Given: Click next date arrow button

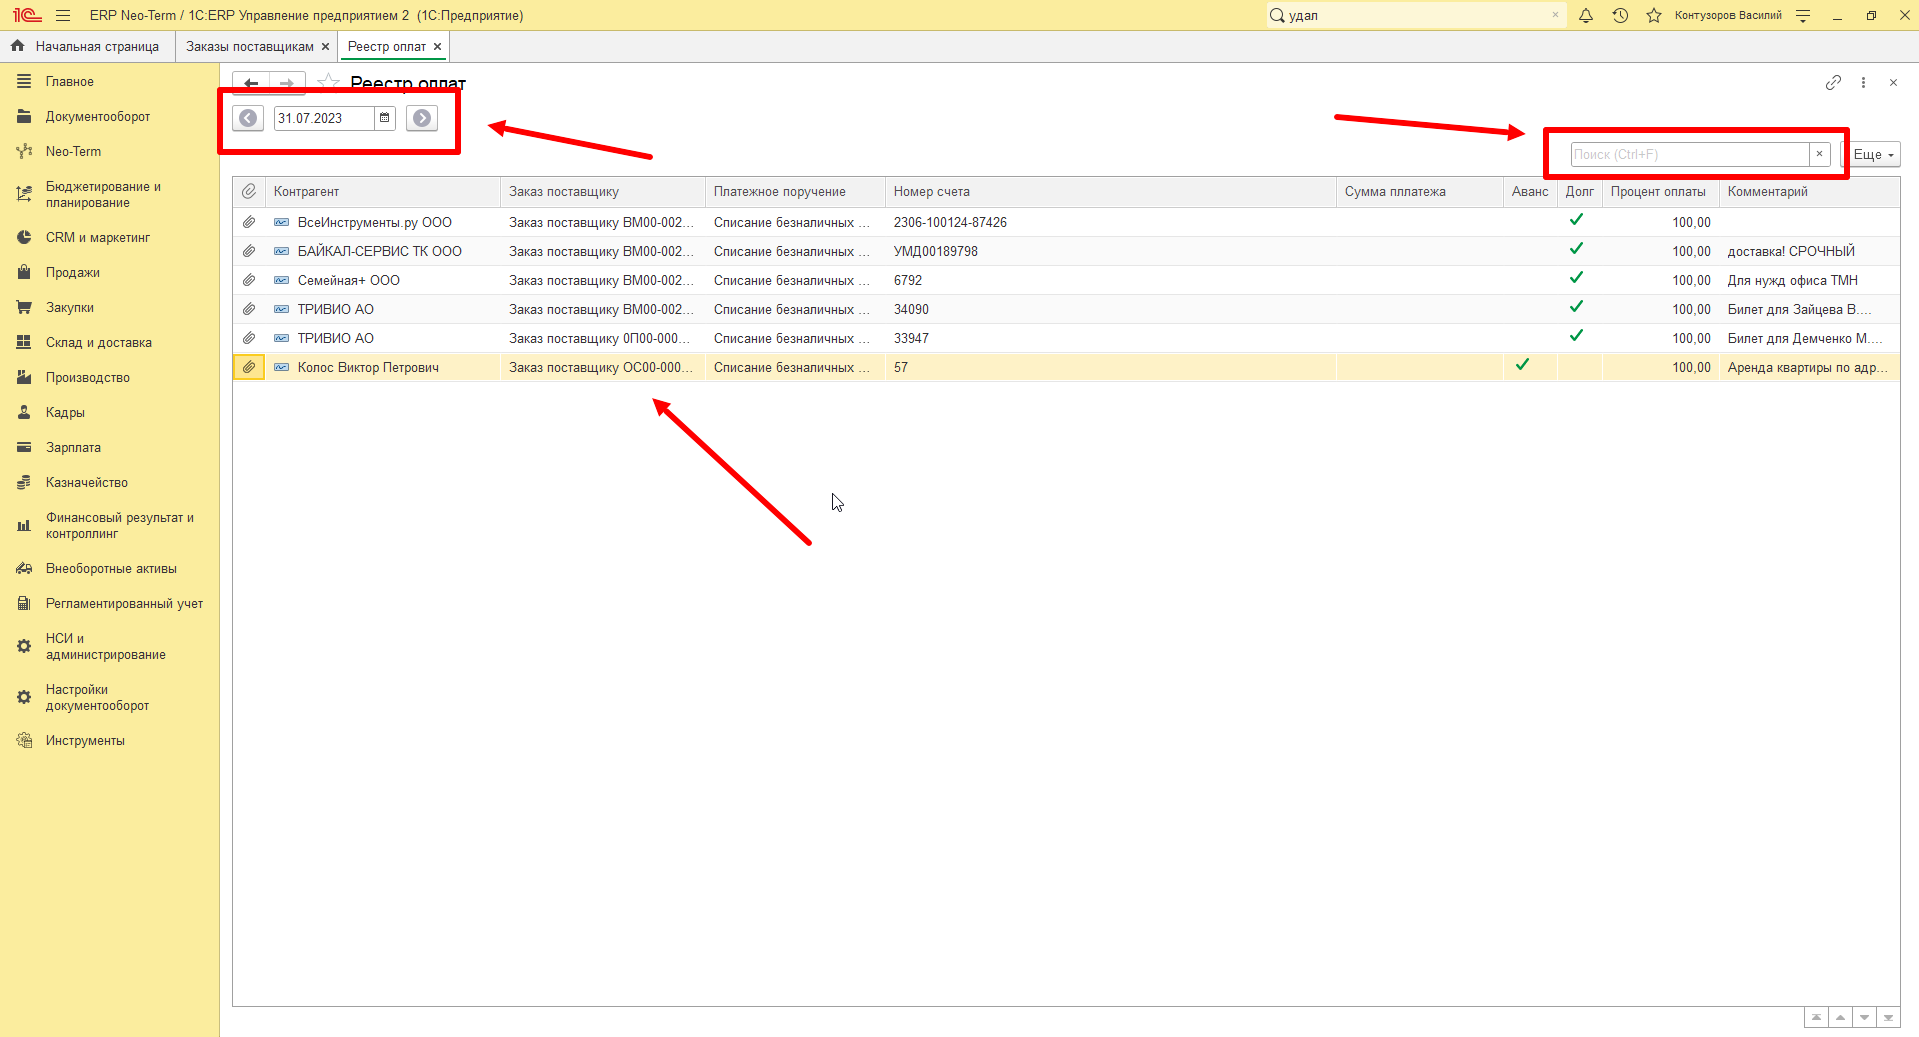Looking at the screenshot, I should [x=422, y=118].
